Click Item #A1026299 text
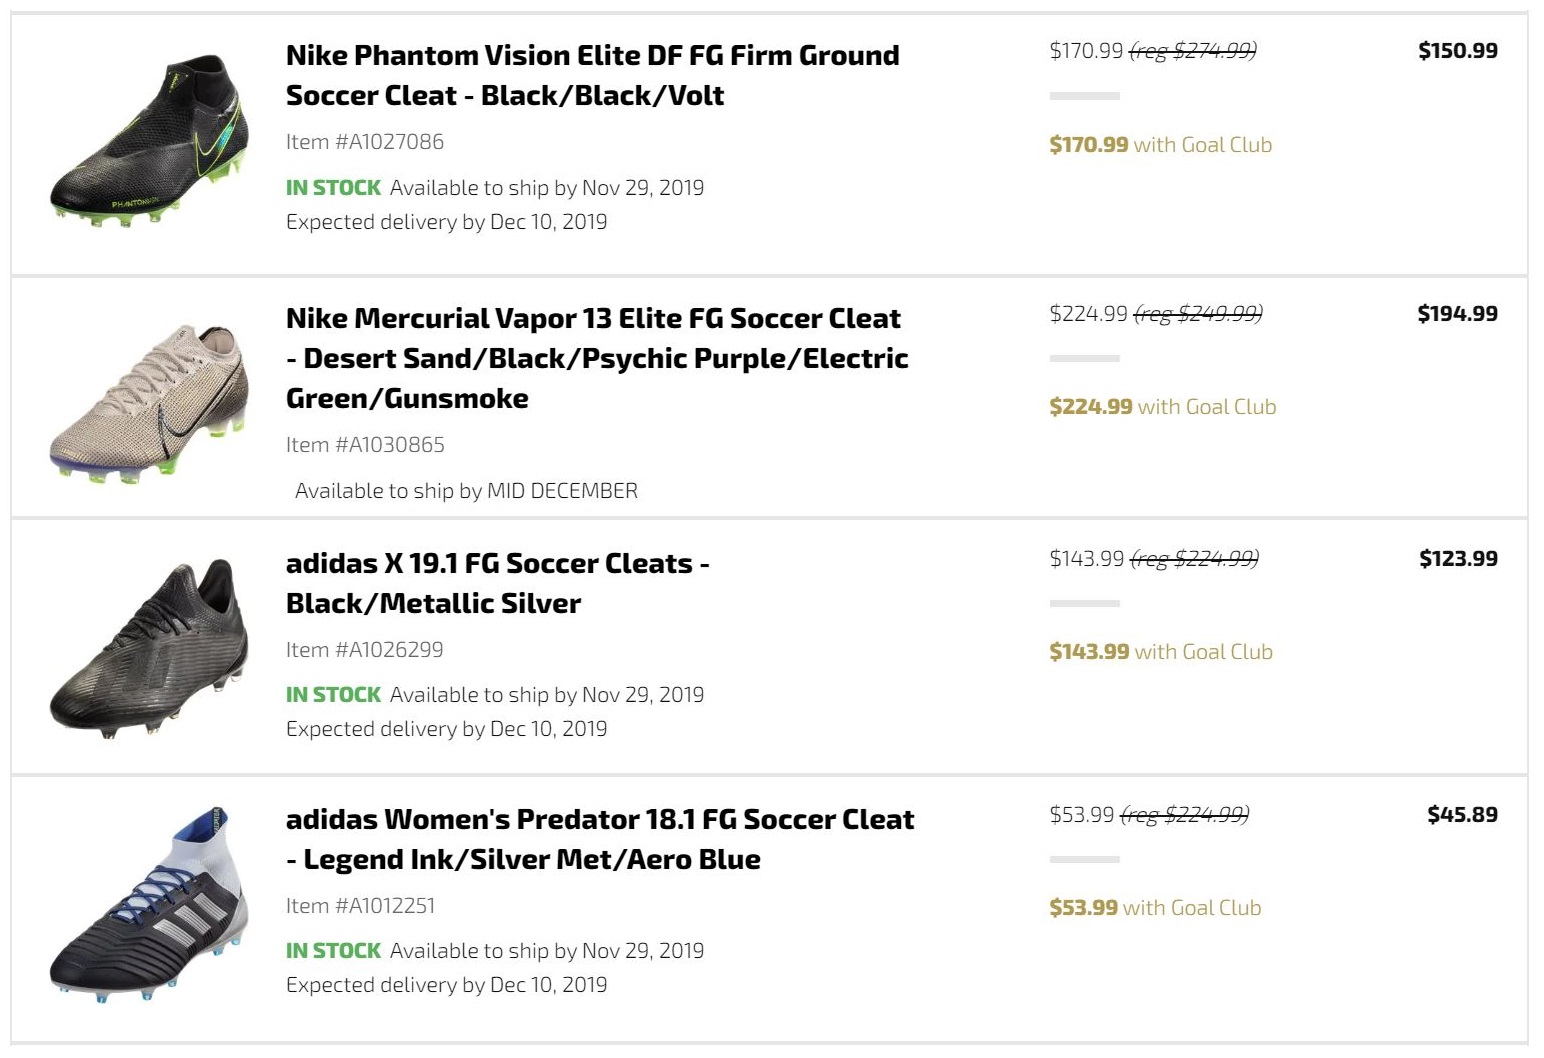 (x=365, y=650)
